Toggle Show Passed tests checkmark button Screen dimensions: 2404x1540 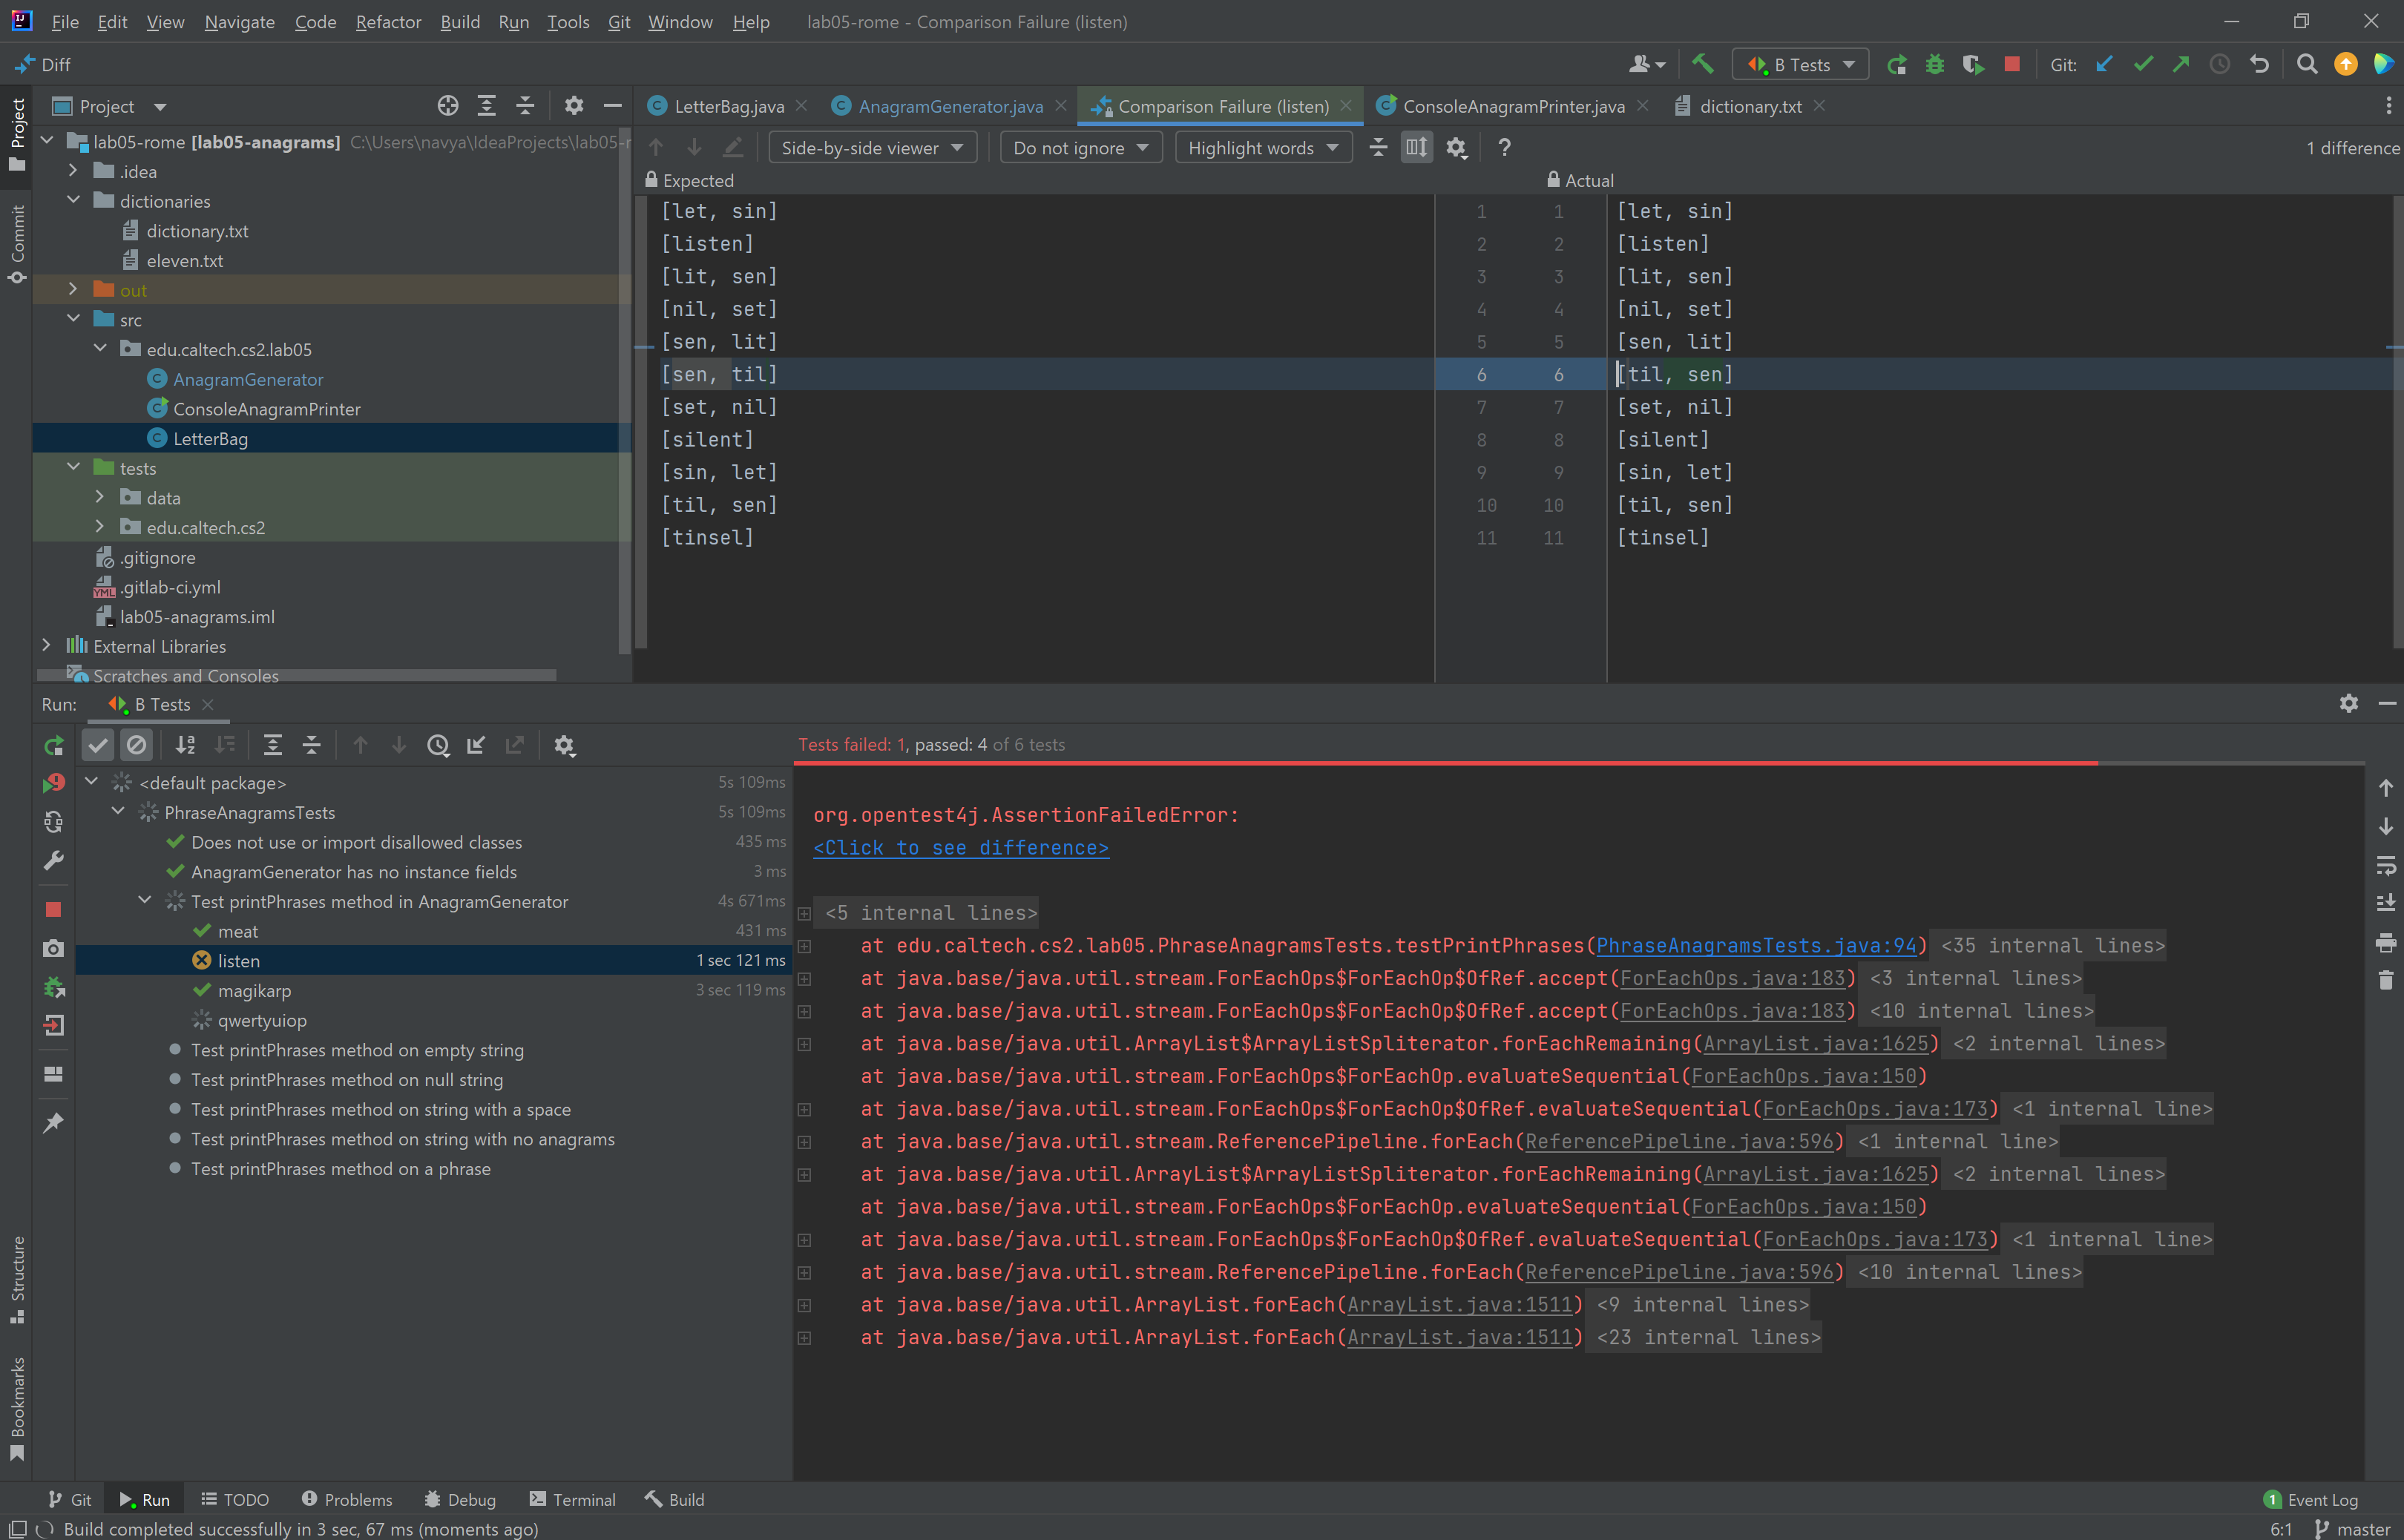(x=97, y=745)
